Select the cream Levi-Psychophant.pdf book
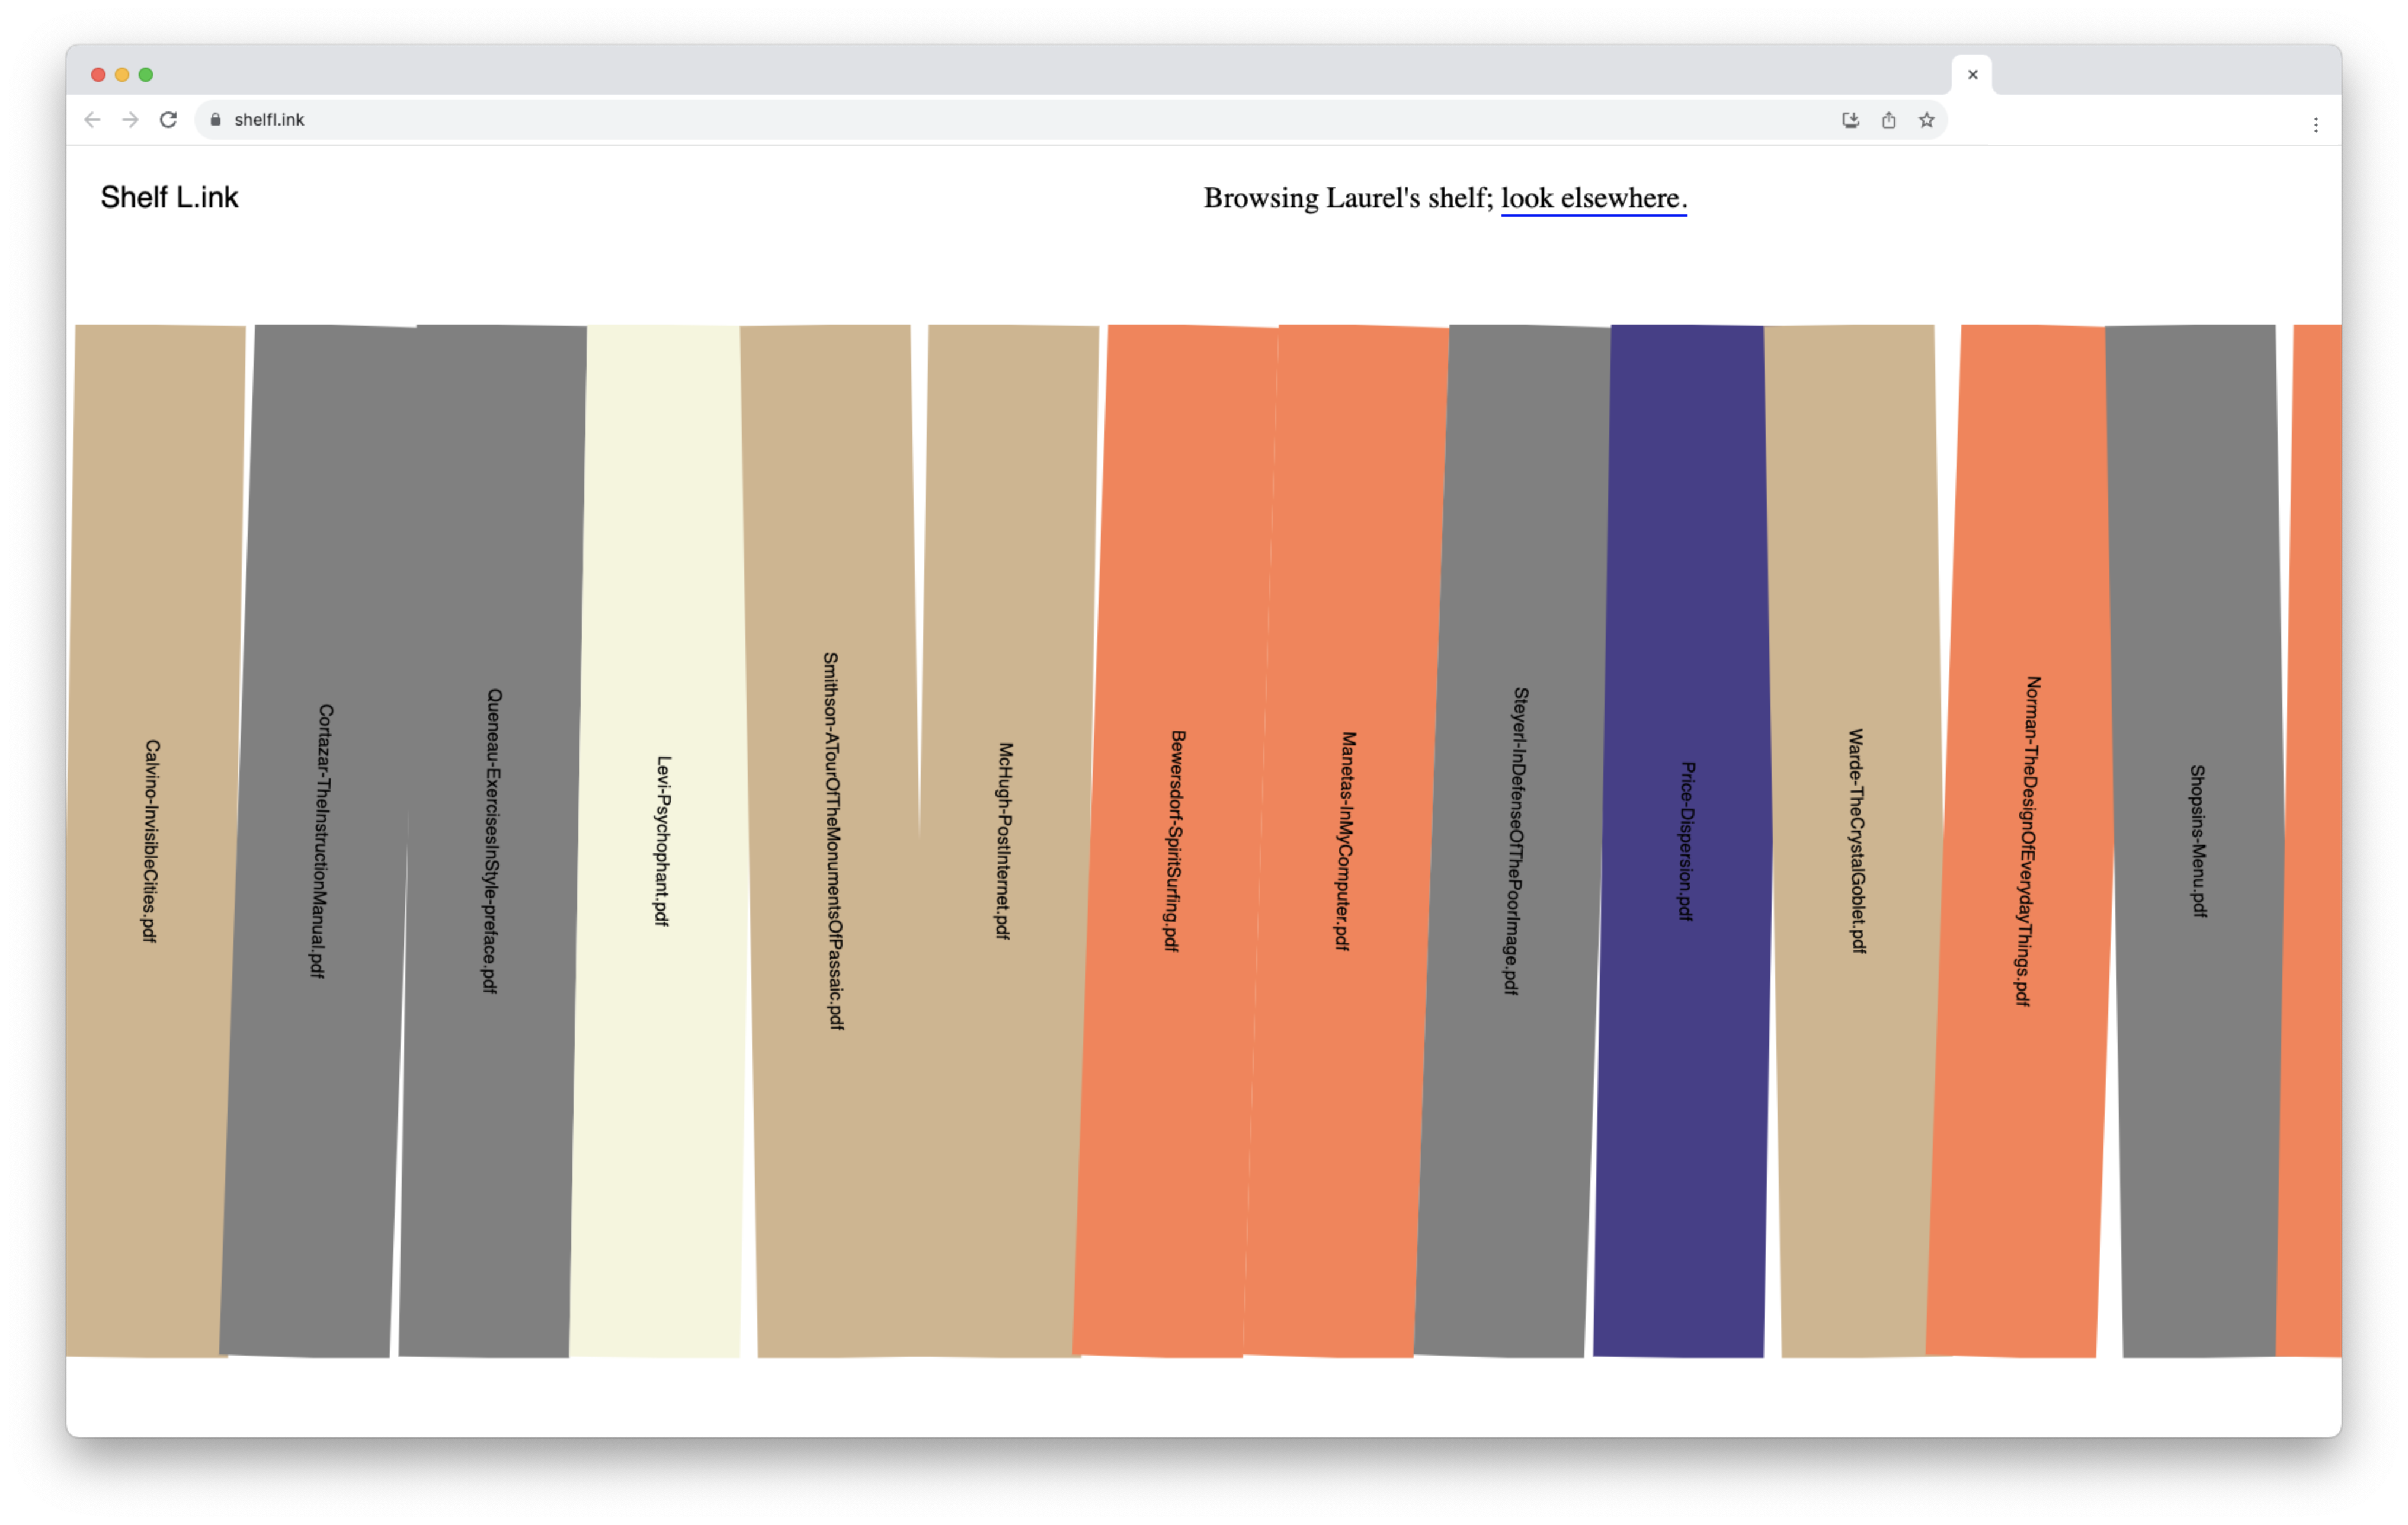This screenshot has height=1525, width=2408. click(661, 840)
